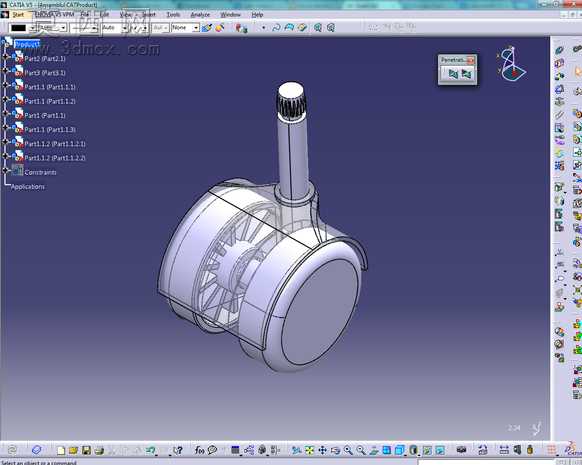
Task: Open the layer None dropdown
Action: point(196,28)
